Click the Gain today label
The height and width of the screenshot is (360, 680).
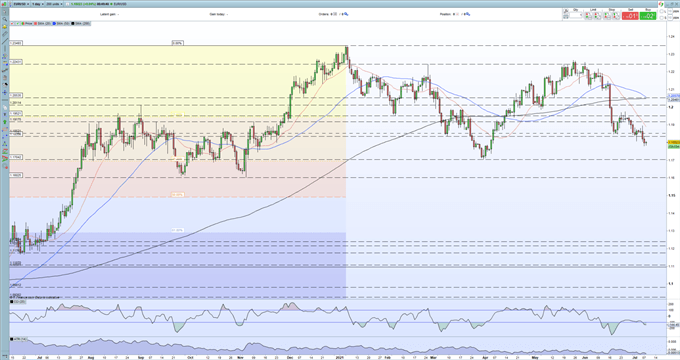coord(217,14)
